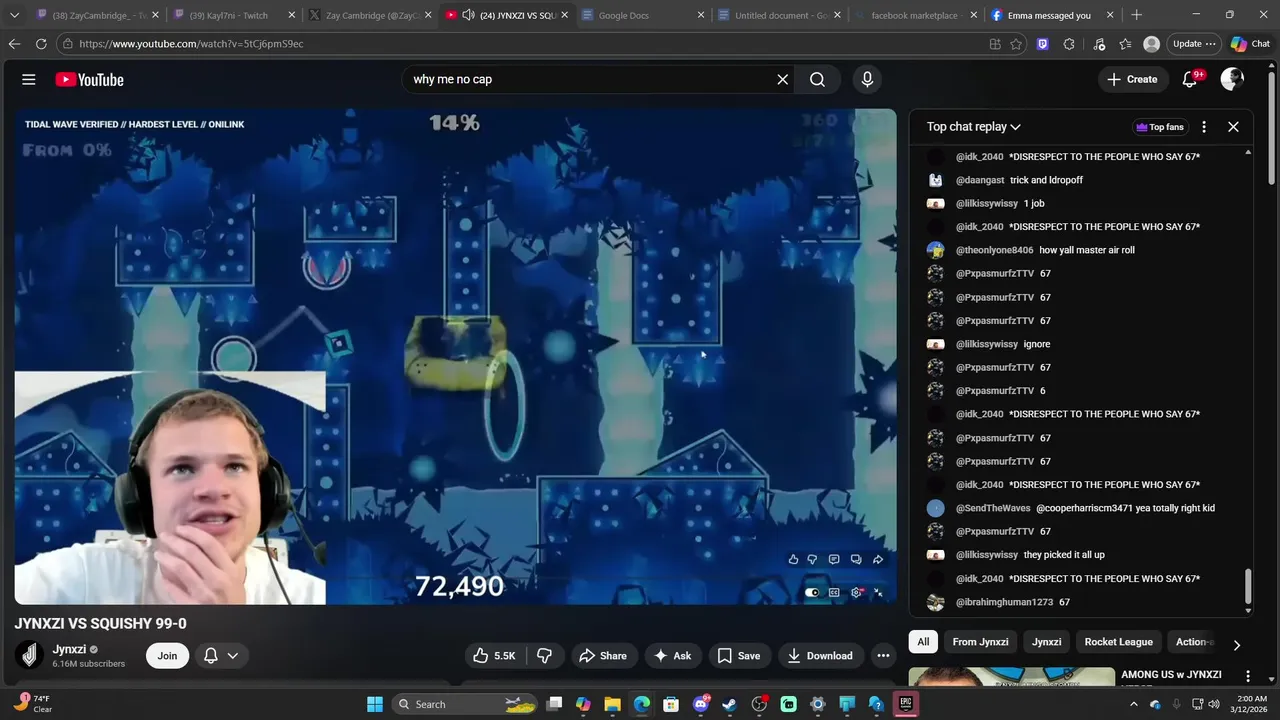The image size is (1280, 720).
Task: Open Steam from the taskbar
Action: tap(729, 704)
